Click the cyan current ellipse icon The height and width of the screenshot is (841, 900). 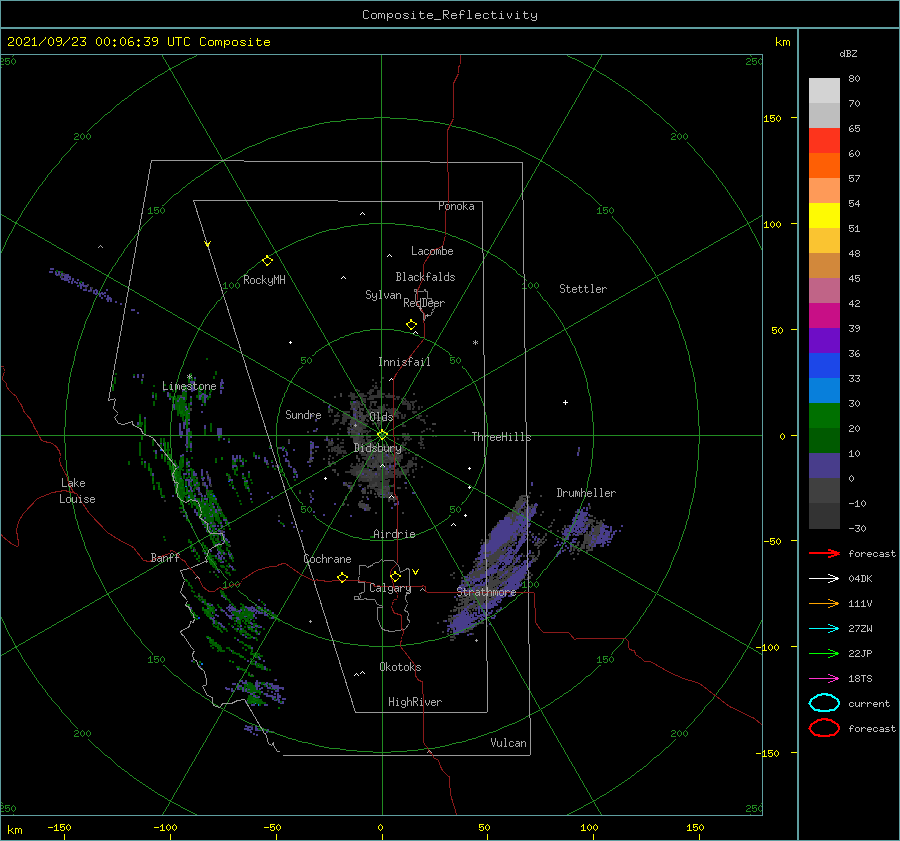[824, 703]
